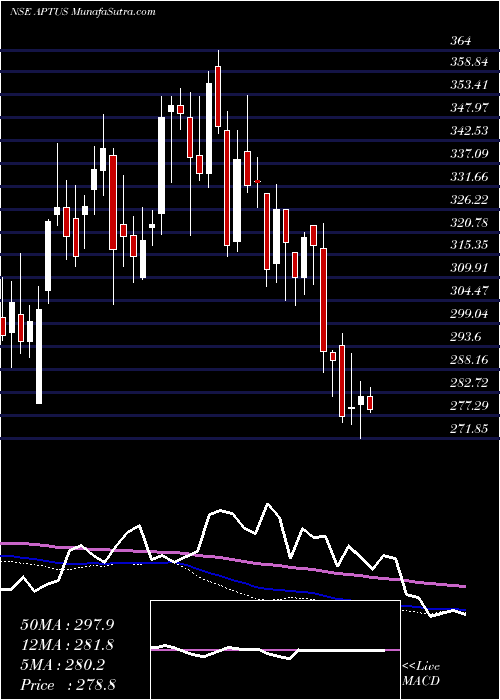Click the 5MA : 280.2 readout

[x=62, y=665]
